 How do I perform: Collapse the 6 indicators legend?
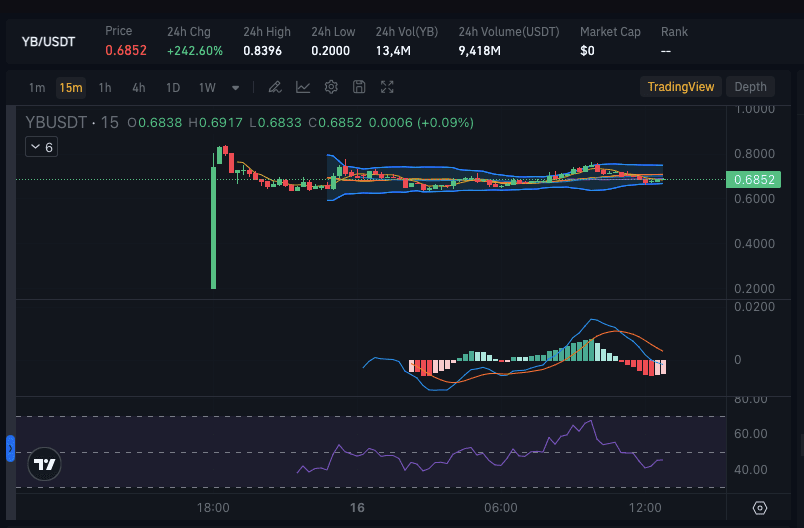41,147
